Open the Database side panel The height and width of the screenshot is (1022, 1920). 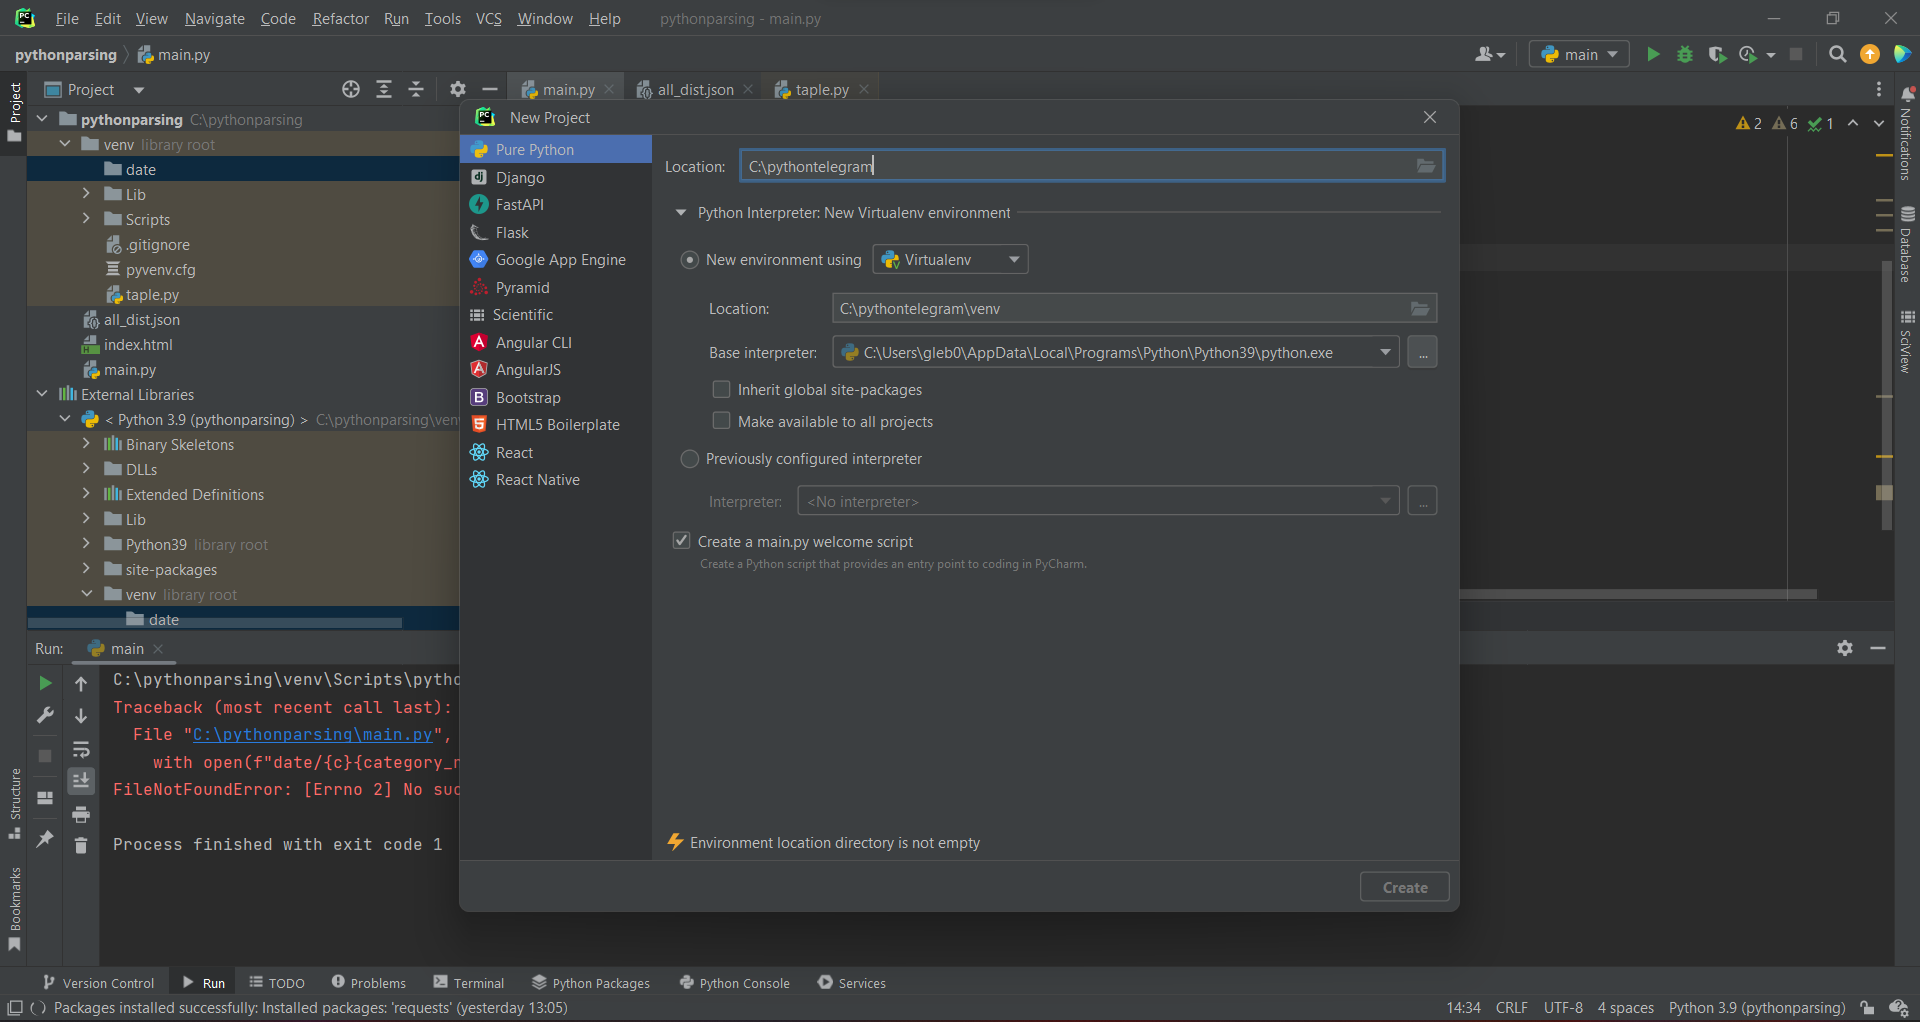1906,244
